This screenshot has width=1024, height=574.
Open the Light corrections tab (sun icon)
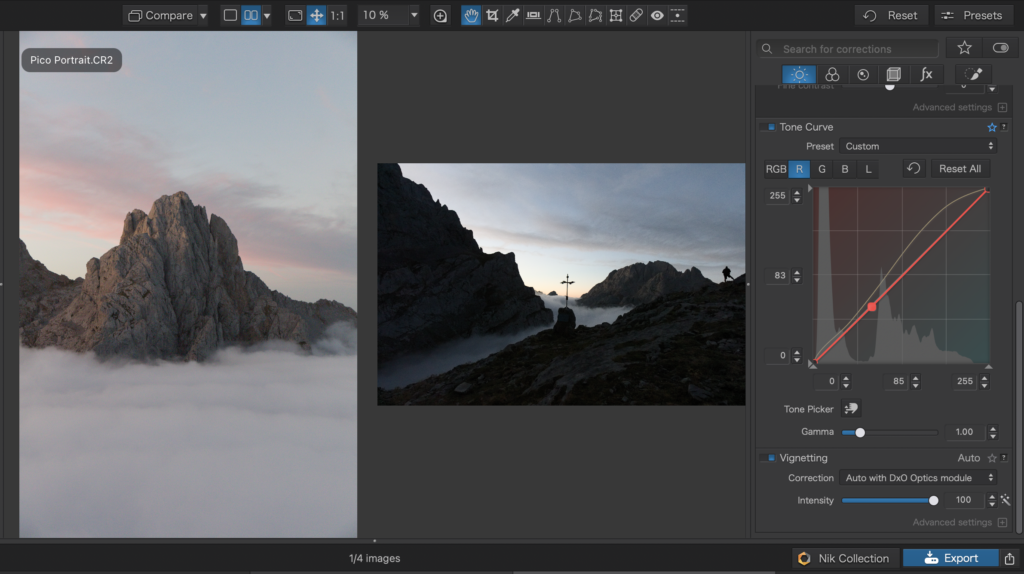[799, 74]
